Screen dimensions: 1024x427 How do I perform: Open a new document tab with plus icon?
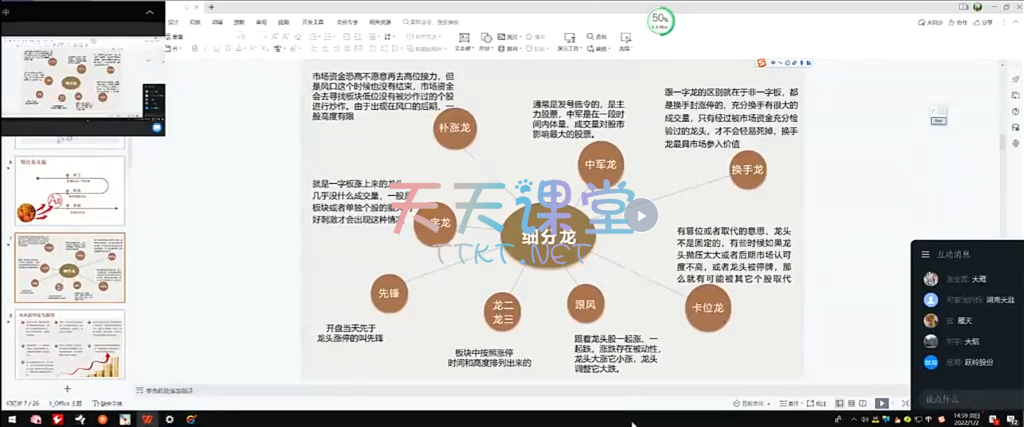tap(211, 7)
